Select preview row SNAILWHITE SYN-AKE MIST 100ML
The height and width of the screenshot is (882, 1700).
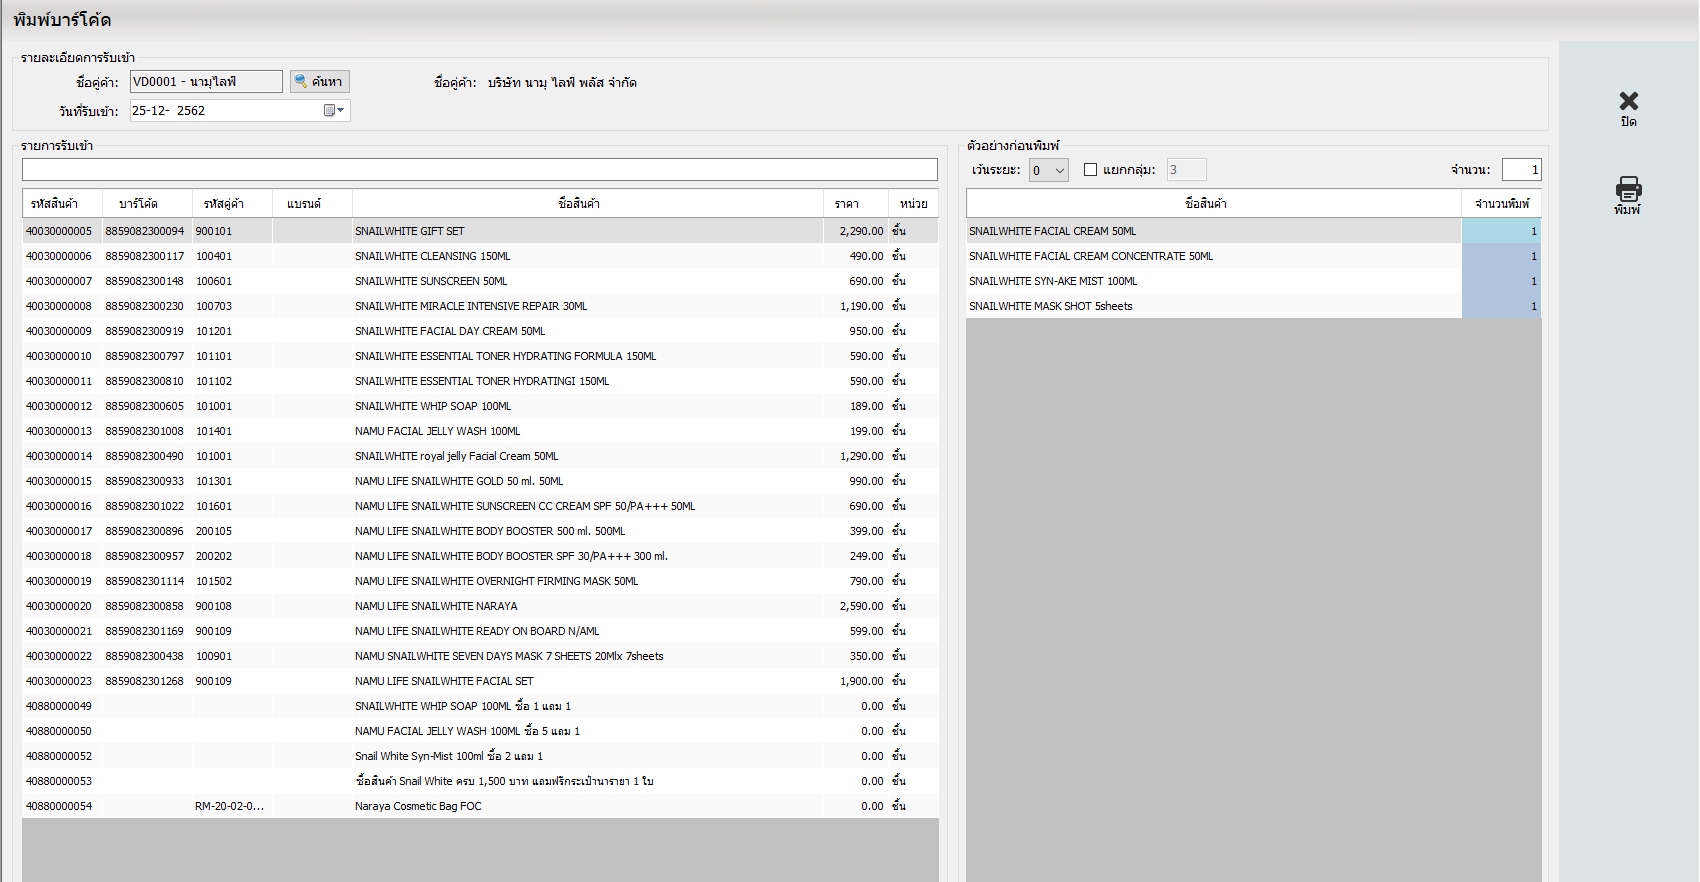click(x=1254, y=281)
